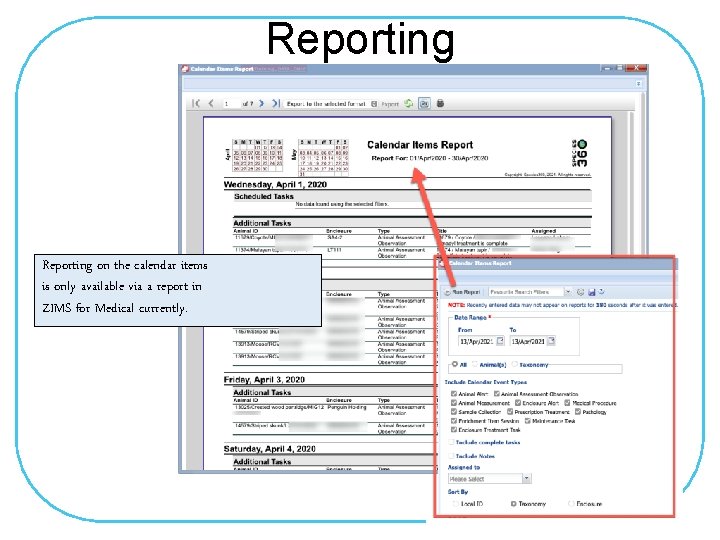Go to next page in report viewer
This screenshot has width=720, height=540.
point(261,104)
